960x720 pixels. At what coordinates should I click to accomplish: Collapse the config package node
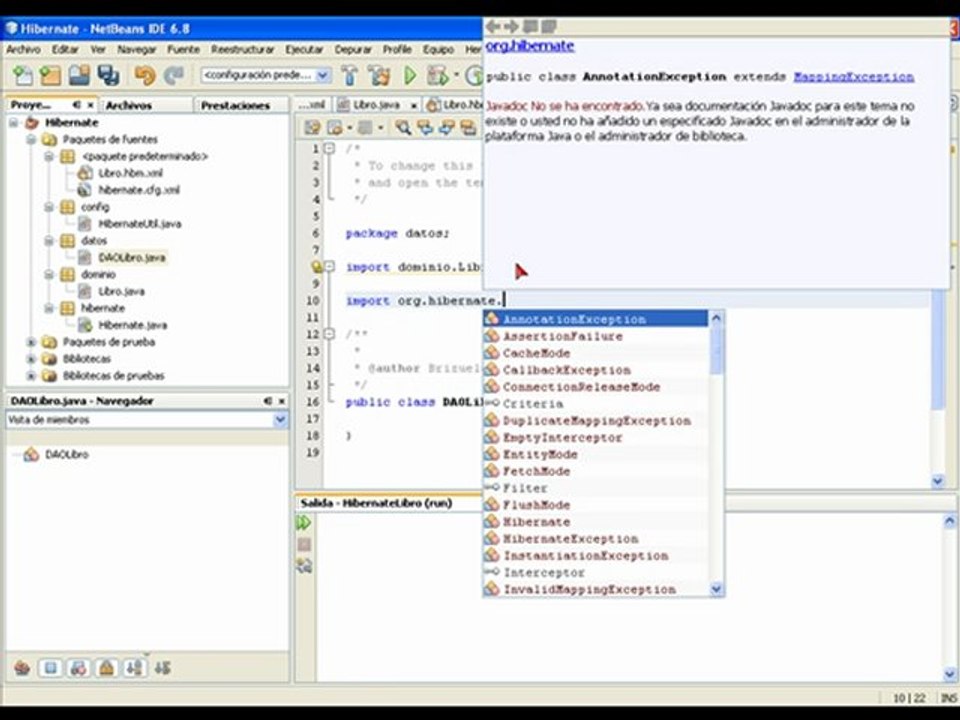[49, 207]
